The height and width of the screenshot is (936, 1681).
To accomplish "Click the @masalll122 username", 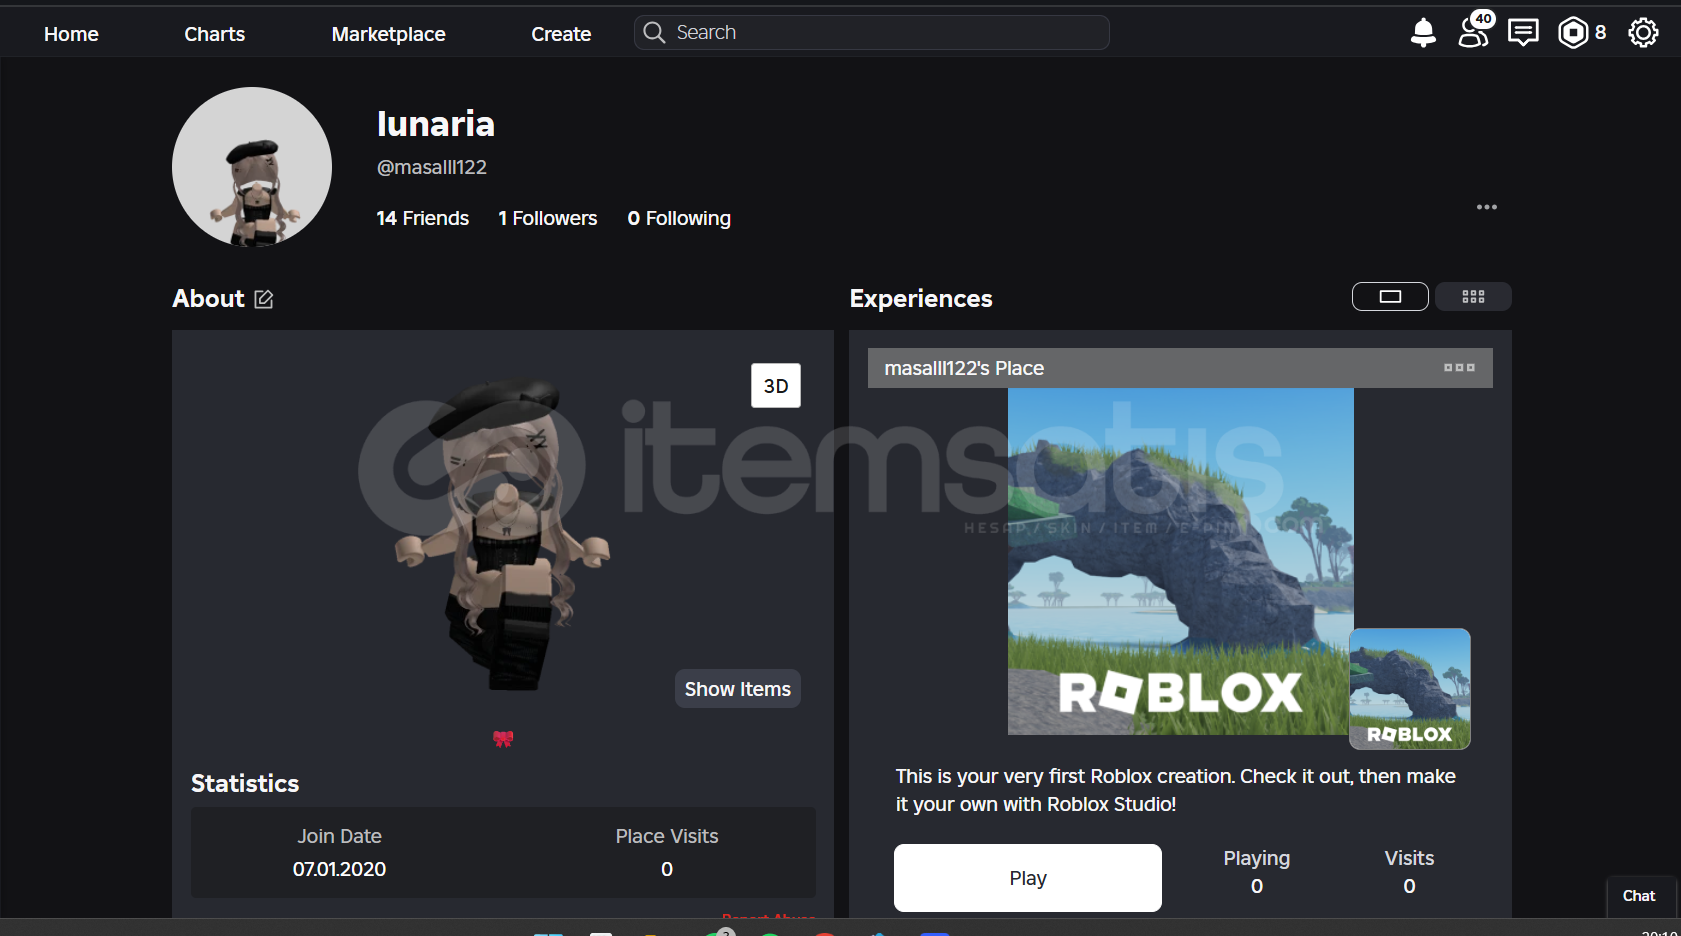I will tap(432, 167).
